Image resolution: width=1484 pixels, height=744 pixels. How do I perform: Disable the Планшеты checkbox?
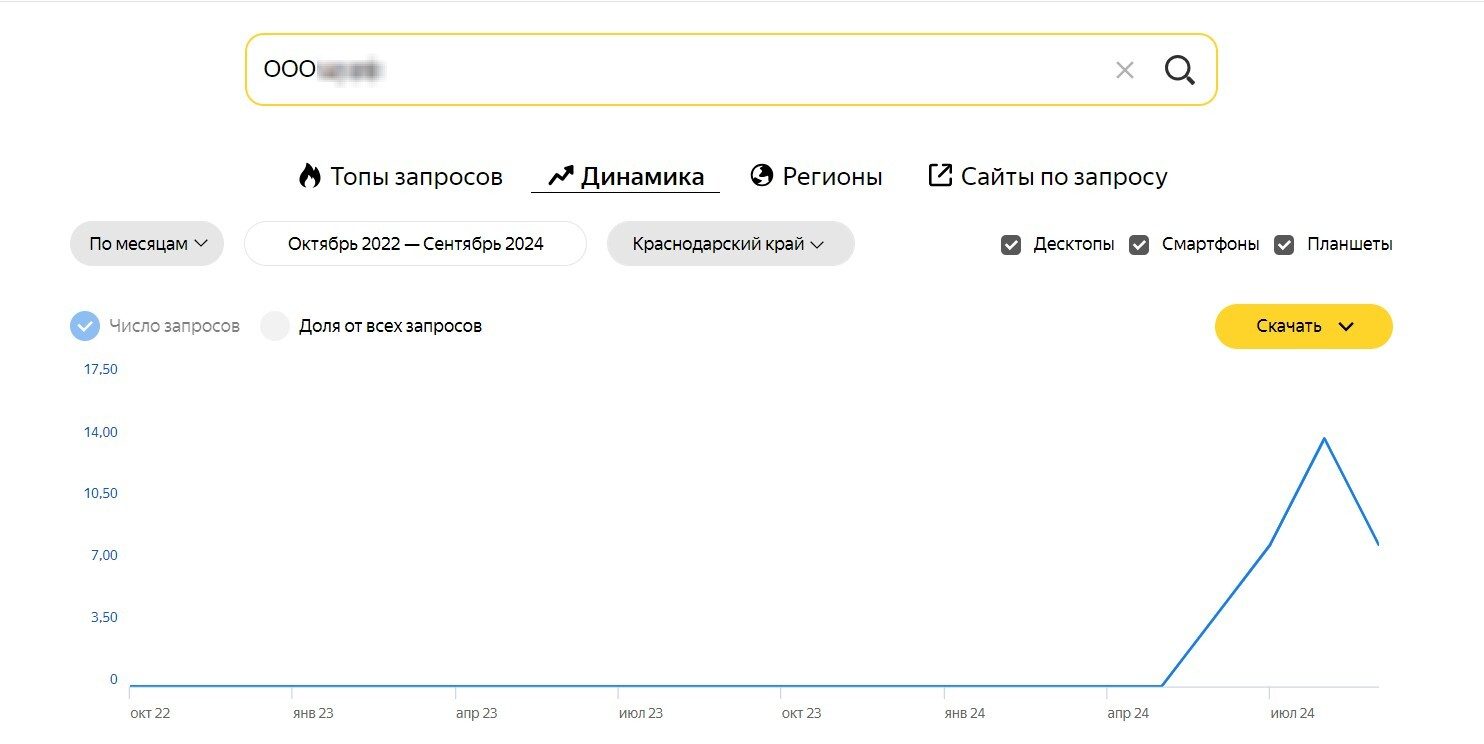point(1284,245)
